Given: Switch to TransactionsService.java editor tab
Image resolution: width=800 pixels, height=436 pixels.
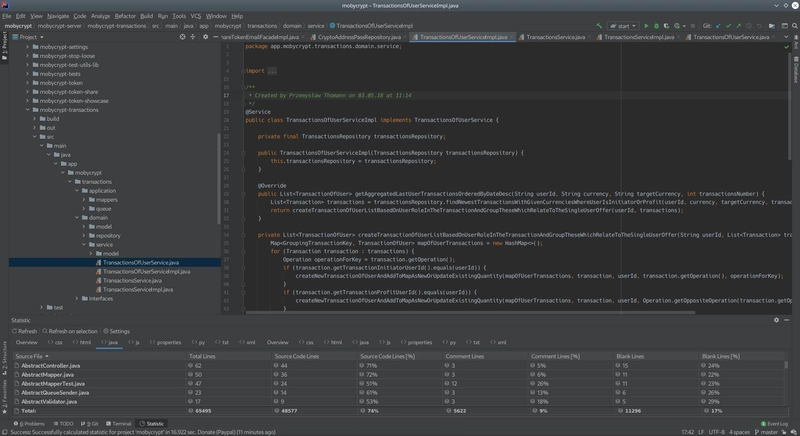Looking at the screenshot, I should pyautogui.click(x=554, y=37).
